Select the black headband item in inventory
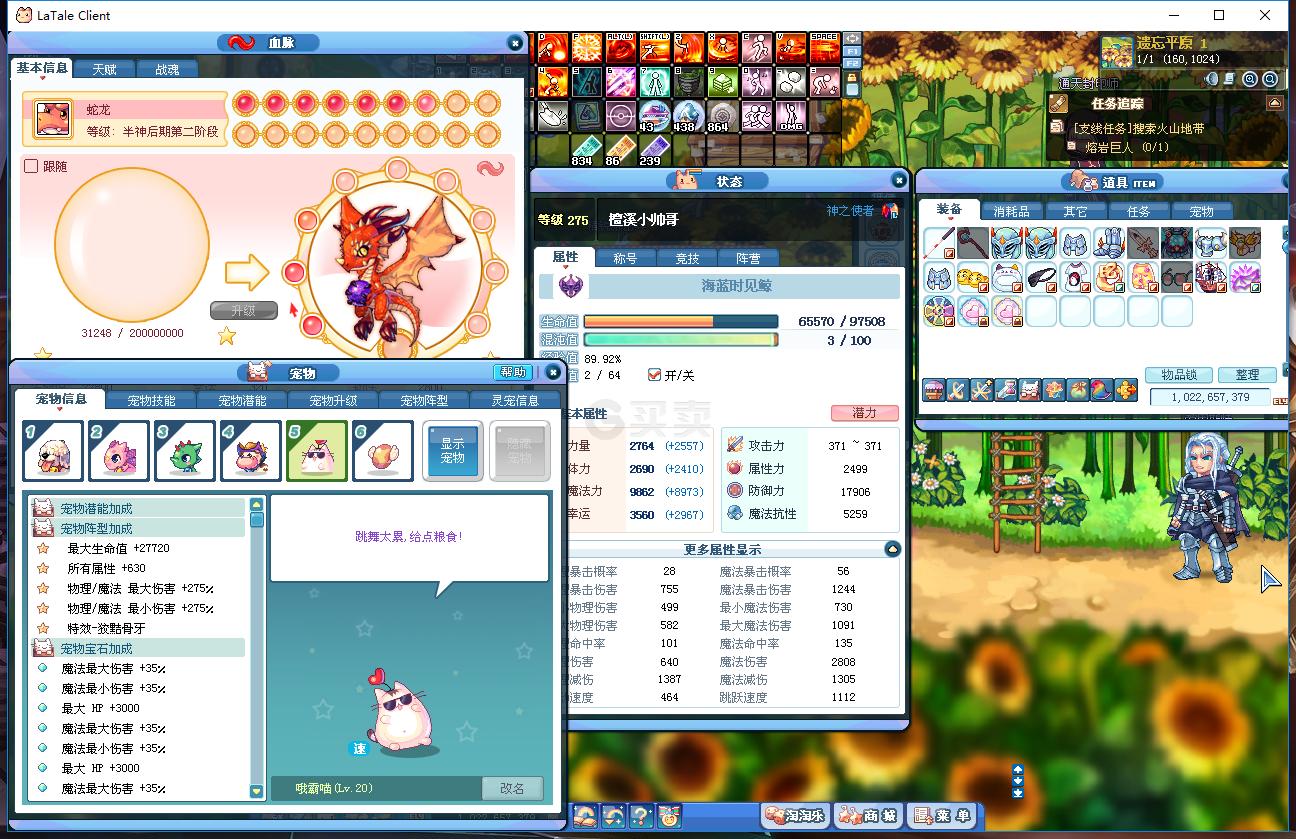 coord(1041,277)
